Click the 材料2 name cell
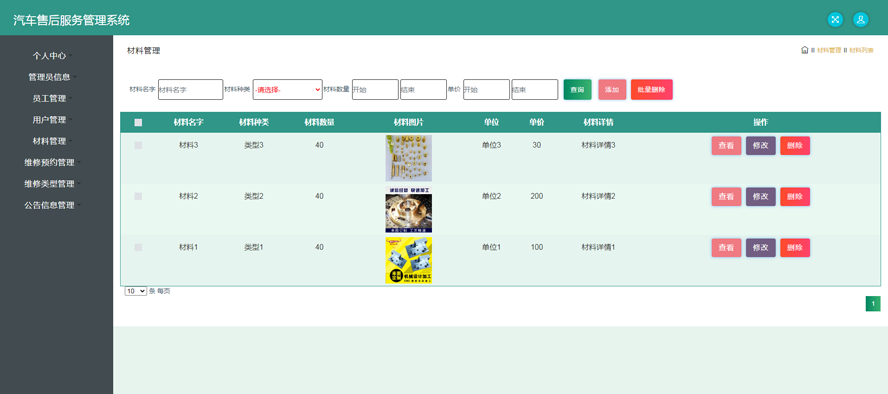This screenshot has height=394, width=888. click(x=189, y=196)
